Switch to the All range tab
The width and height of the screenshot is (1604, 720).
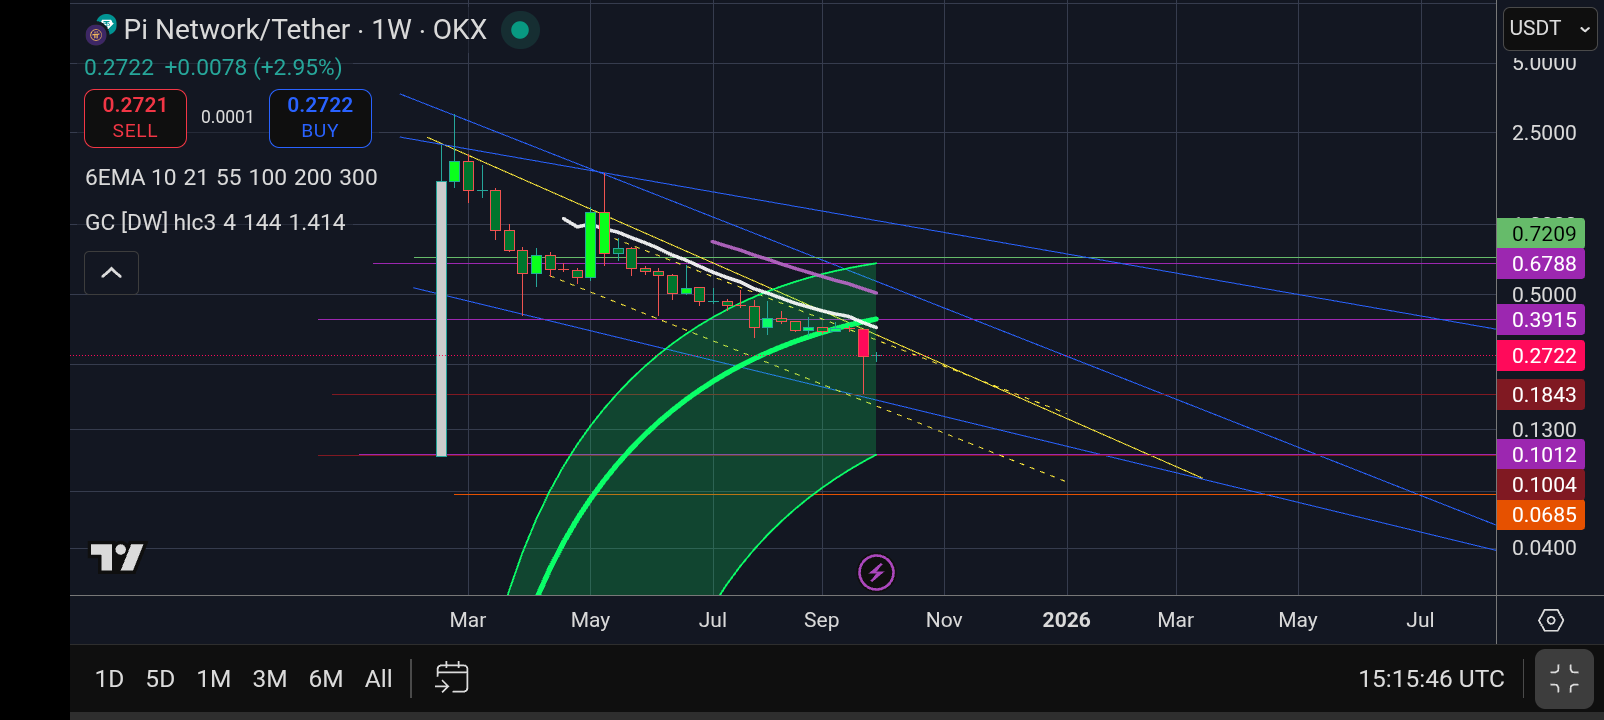pos(379,679)
